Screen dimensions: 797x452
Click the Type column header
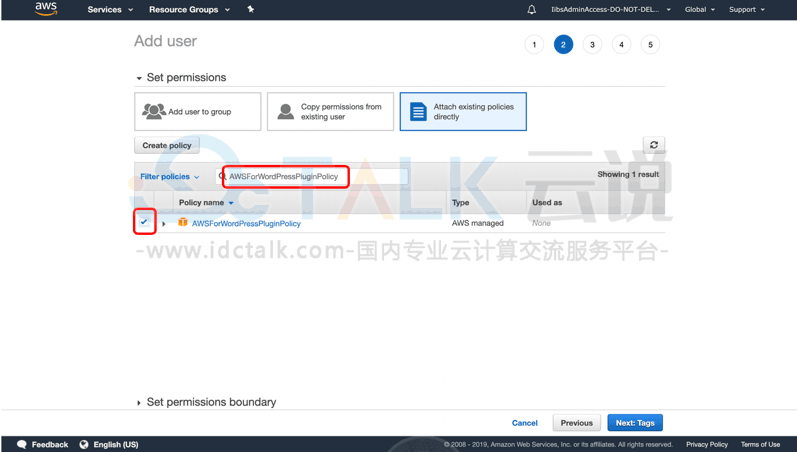click(461, 202)
